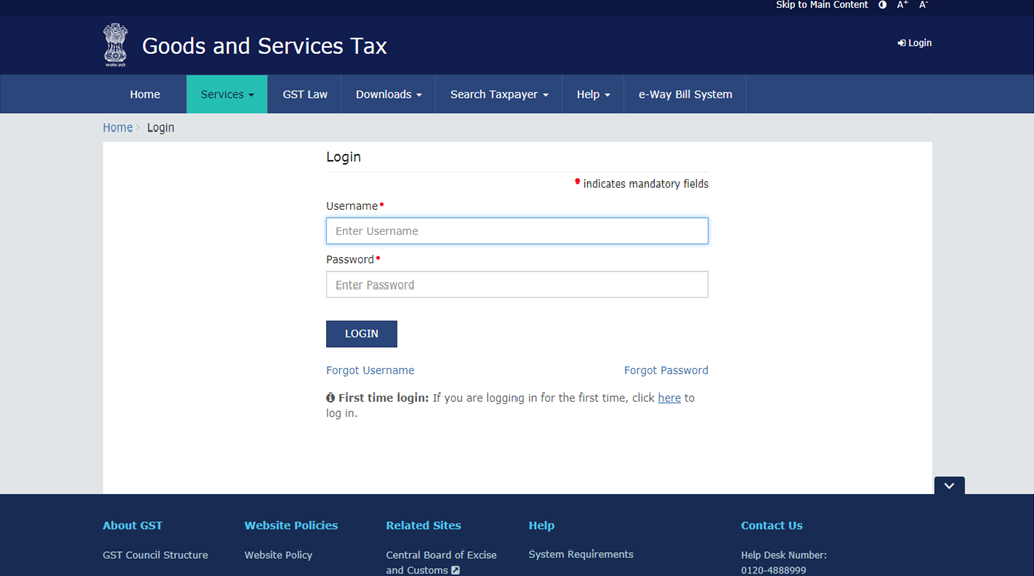Click the national emblem logo
This screenshot has width=1034, height=576.
coord(115,45)
